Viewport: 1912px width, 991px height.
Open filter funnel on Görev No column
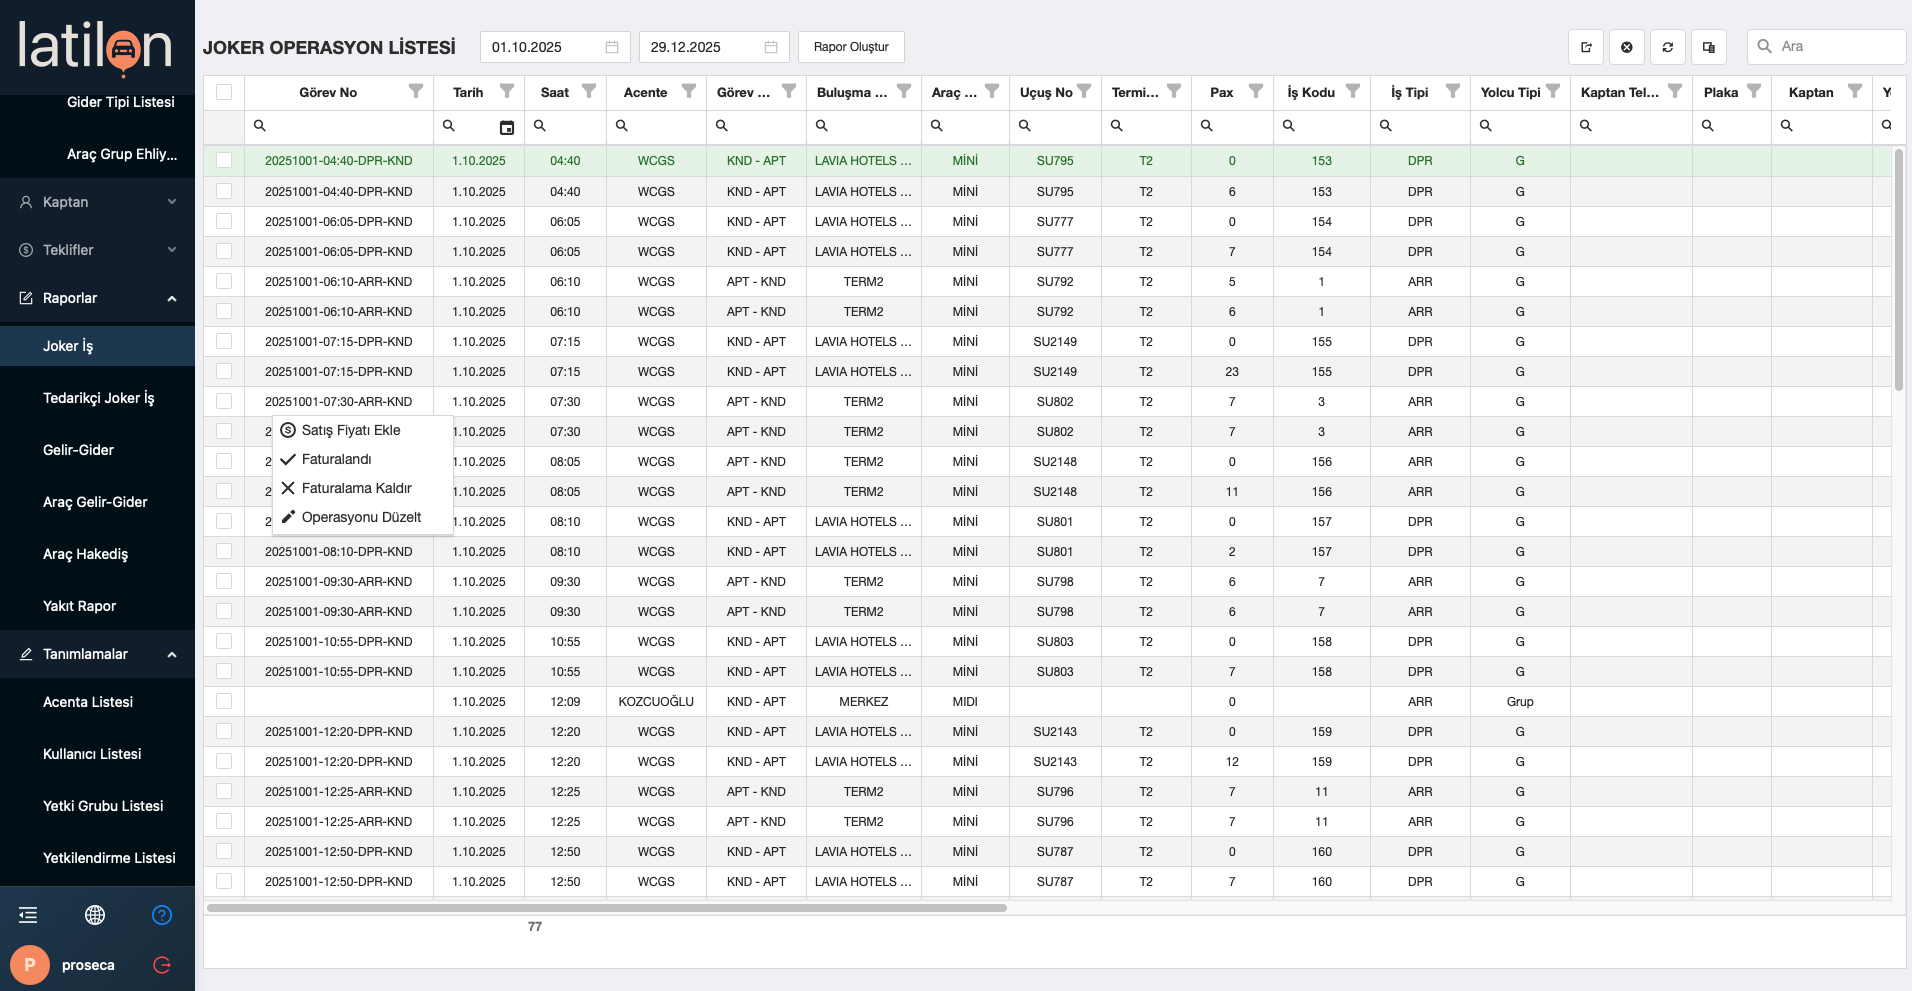(x=416, y=91)
